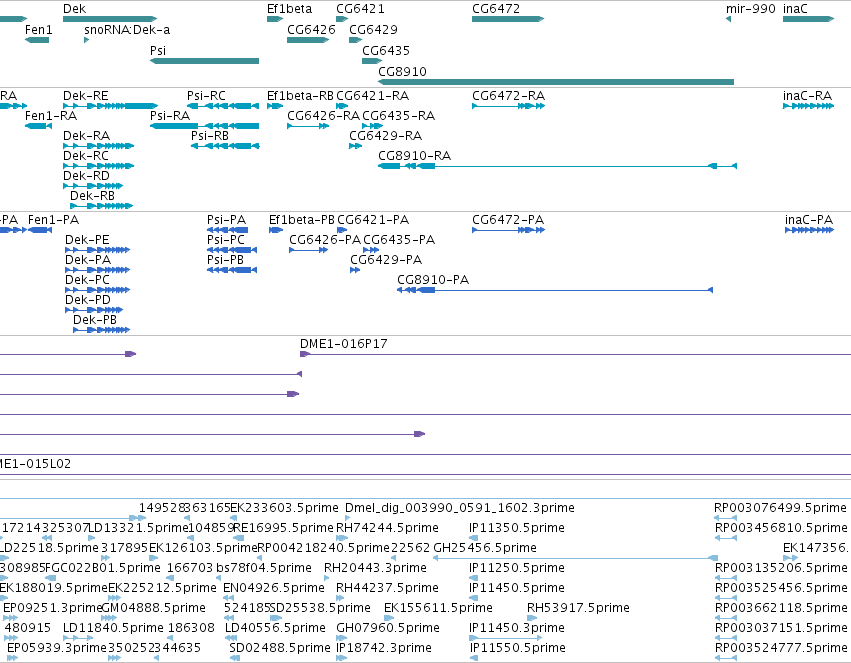Click the IP11350.5prime EST label
Screen dimensions: 851x663
click(x=517, y=528)
